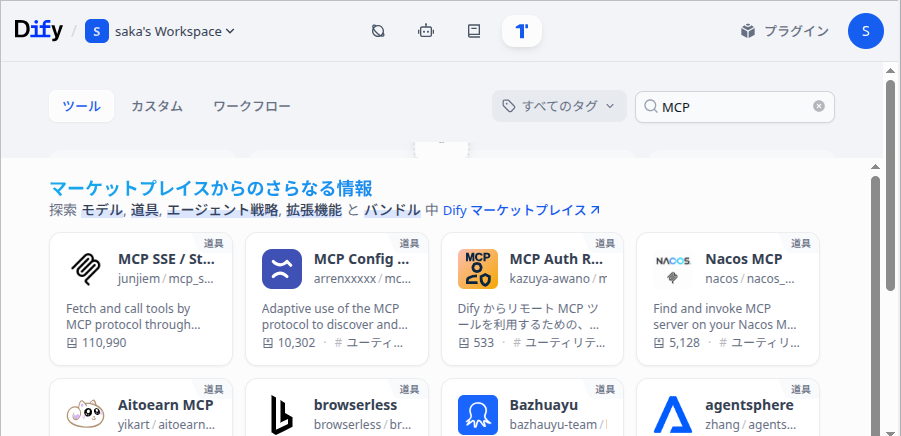
Task: Click the Nacos MCP plugin icon
Action: [673, 269]
